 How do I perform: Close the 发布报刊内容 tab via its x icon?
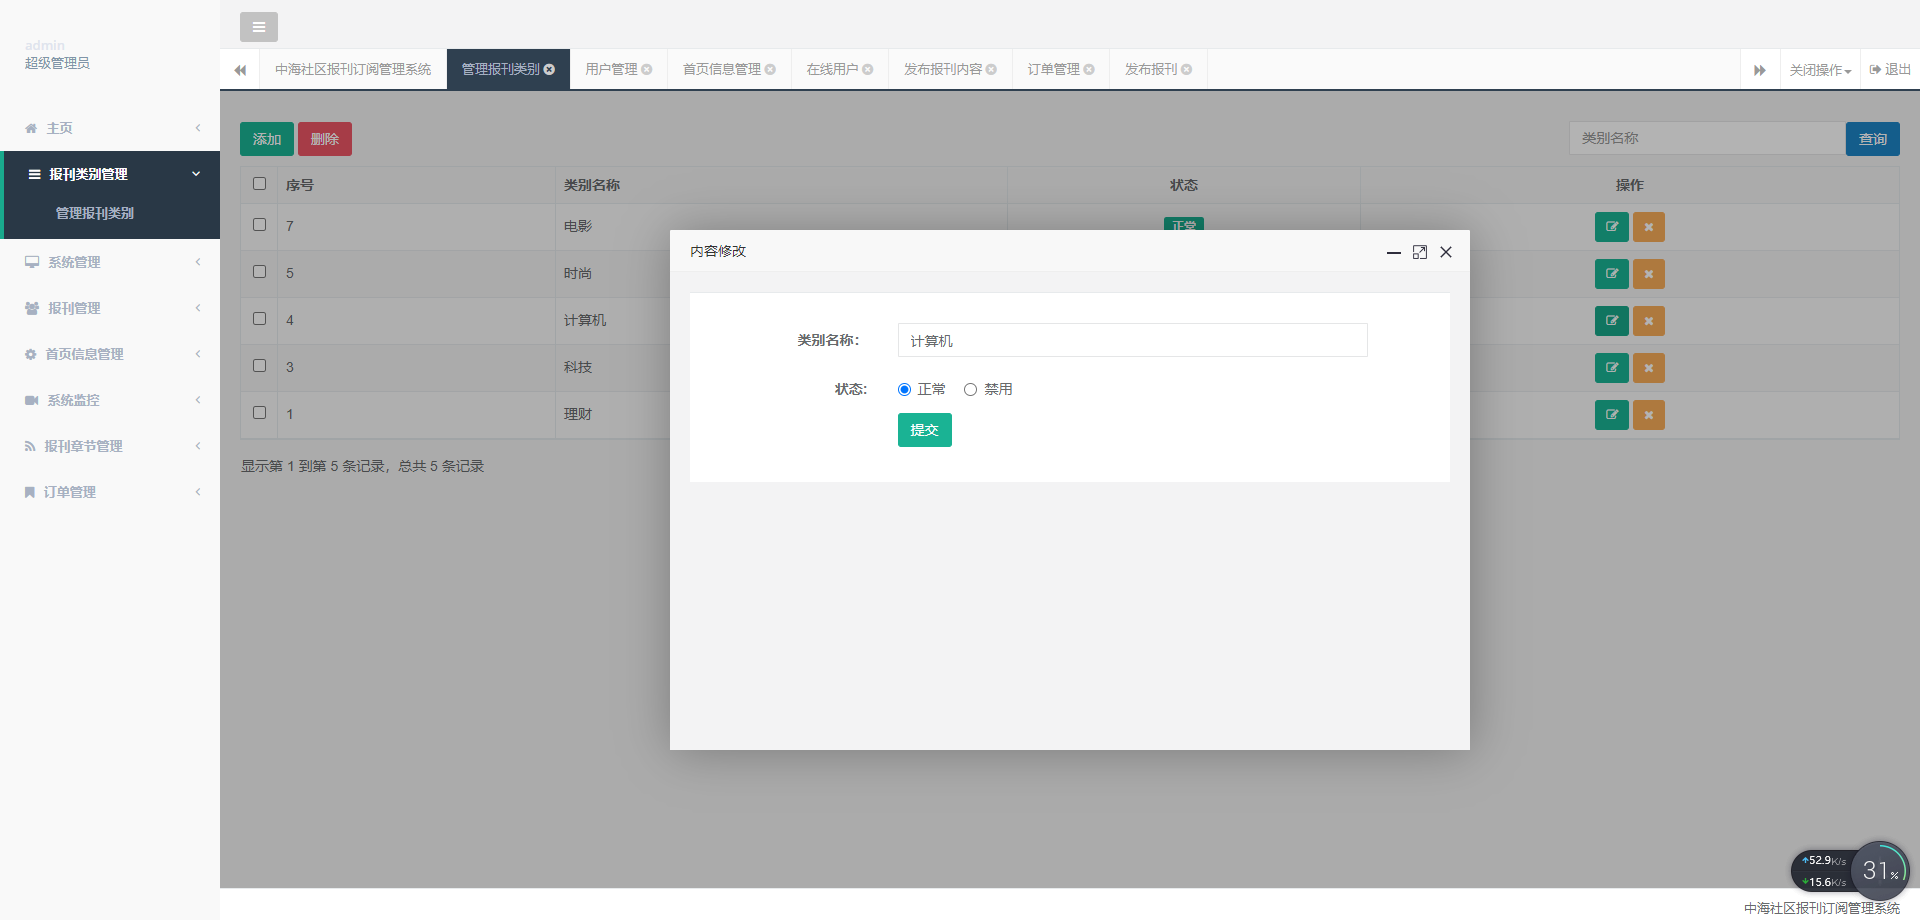pyautogui.click(x=991, y=69)
